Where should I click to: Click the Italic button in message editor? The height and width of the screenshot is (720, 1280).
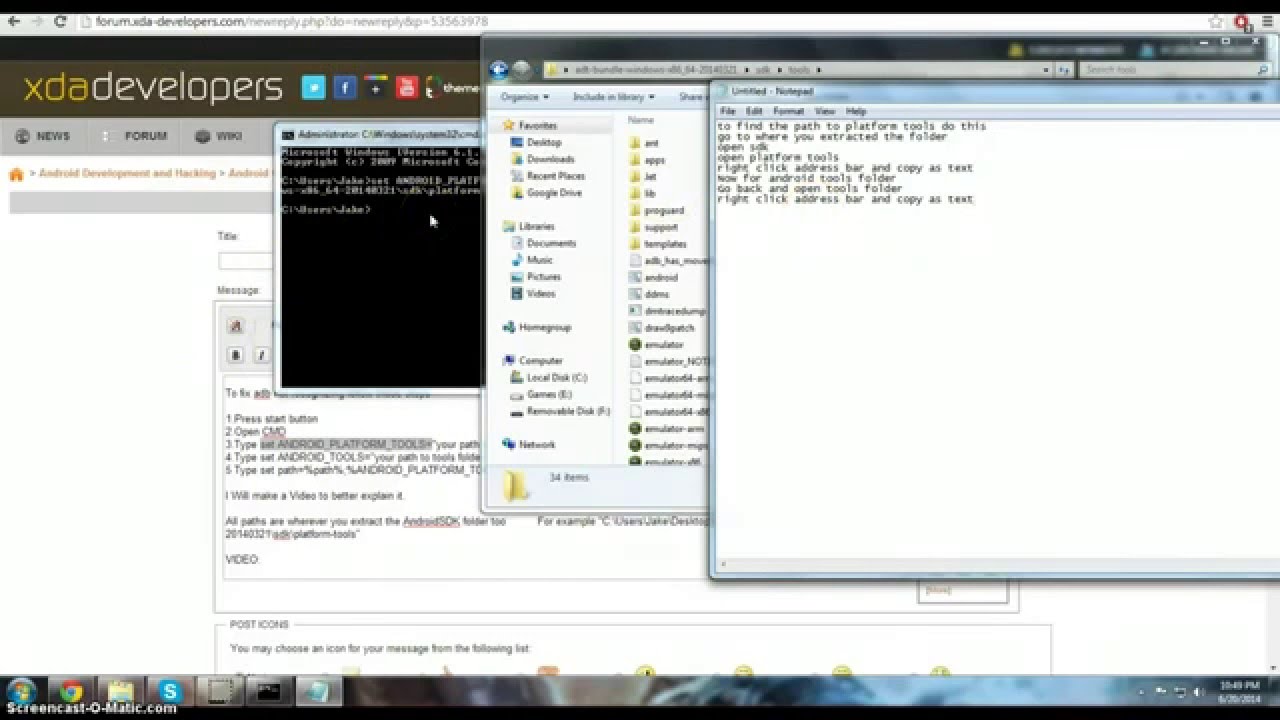pyautogui.click(x=261, y=355)
